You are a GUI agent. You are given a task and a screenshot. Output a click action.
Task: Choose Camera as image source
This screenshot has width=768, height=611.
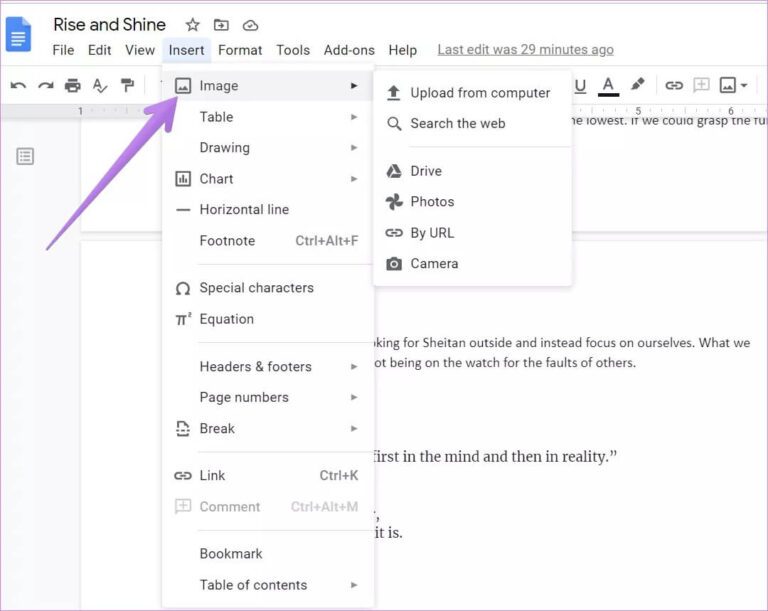coord(472,264)
